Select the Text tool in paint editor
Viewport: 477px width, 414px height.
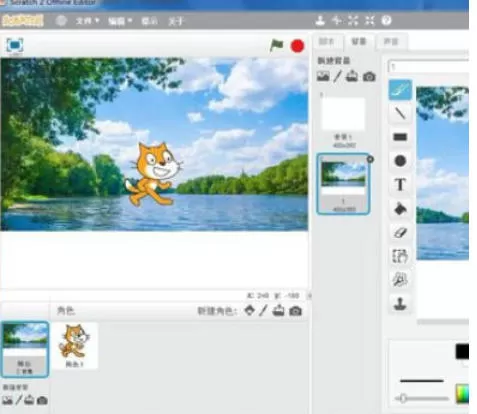pyautogui.click(x=400, y=185)
